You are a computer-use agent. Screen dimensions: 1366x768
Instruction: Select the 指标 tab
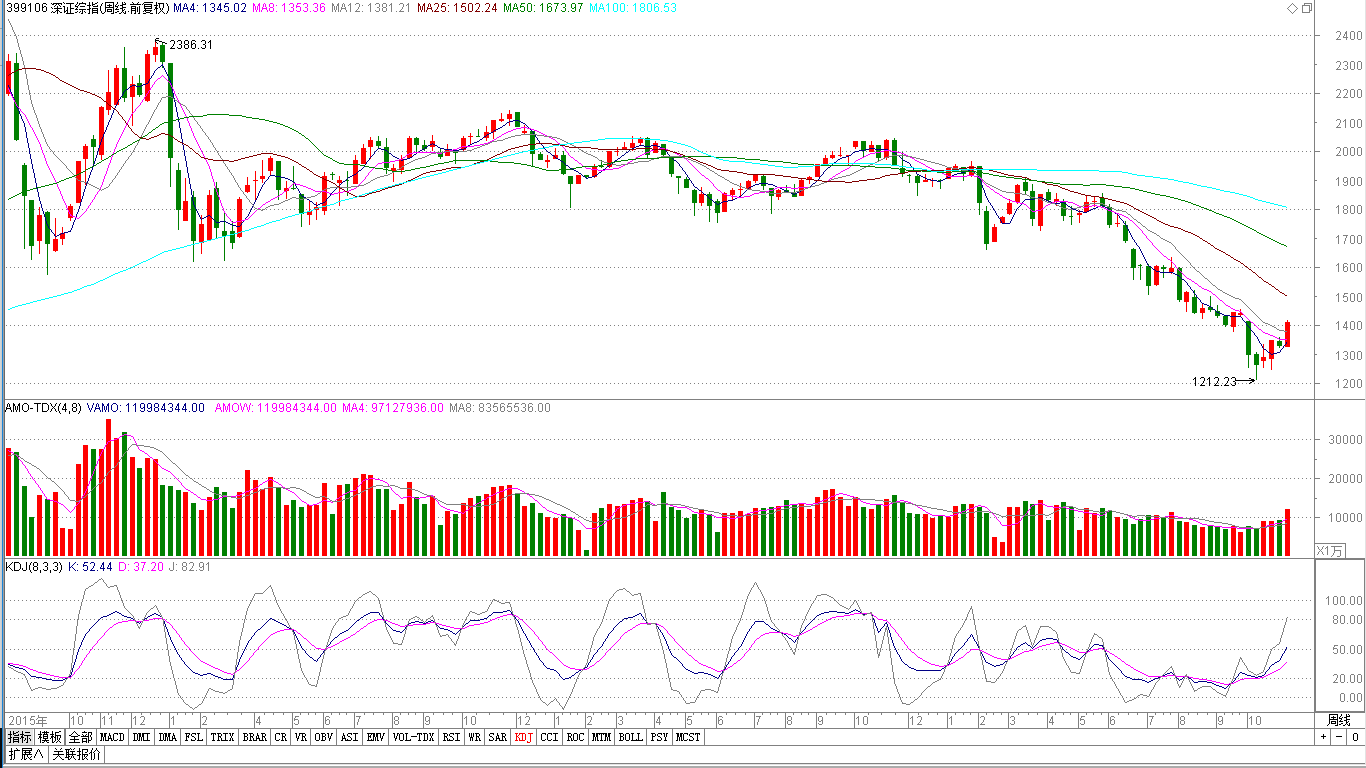click(19, 737)
